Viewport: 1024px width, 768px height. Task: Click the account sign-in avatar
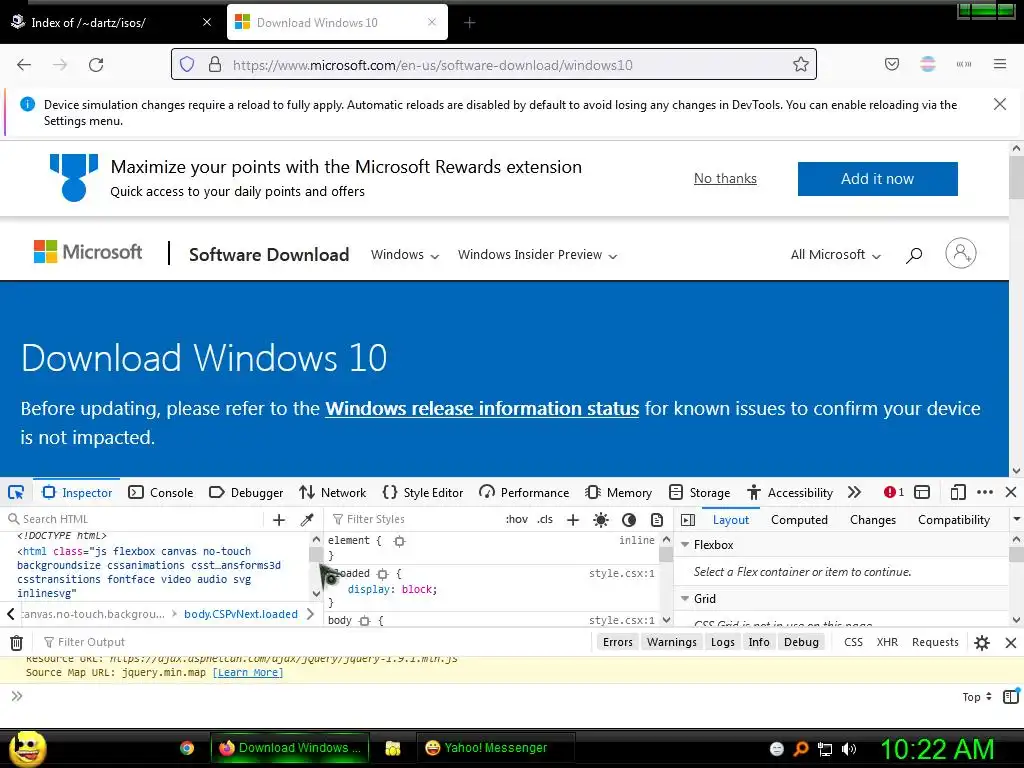point(961,253)
